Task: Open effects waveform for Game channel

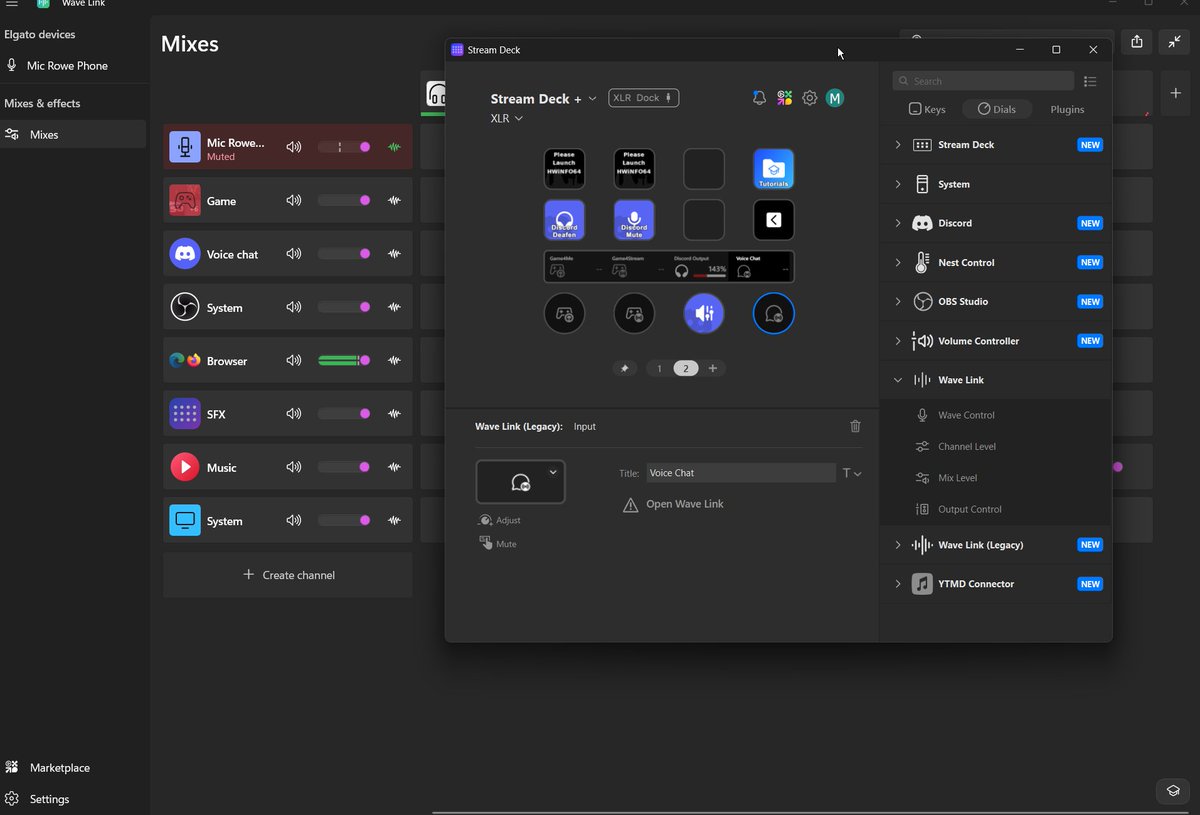Action: [395, 201]
